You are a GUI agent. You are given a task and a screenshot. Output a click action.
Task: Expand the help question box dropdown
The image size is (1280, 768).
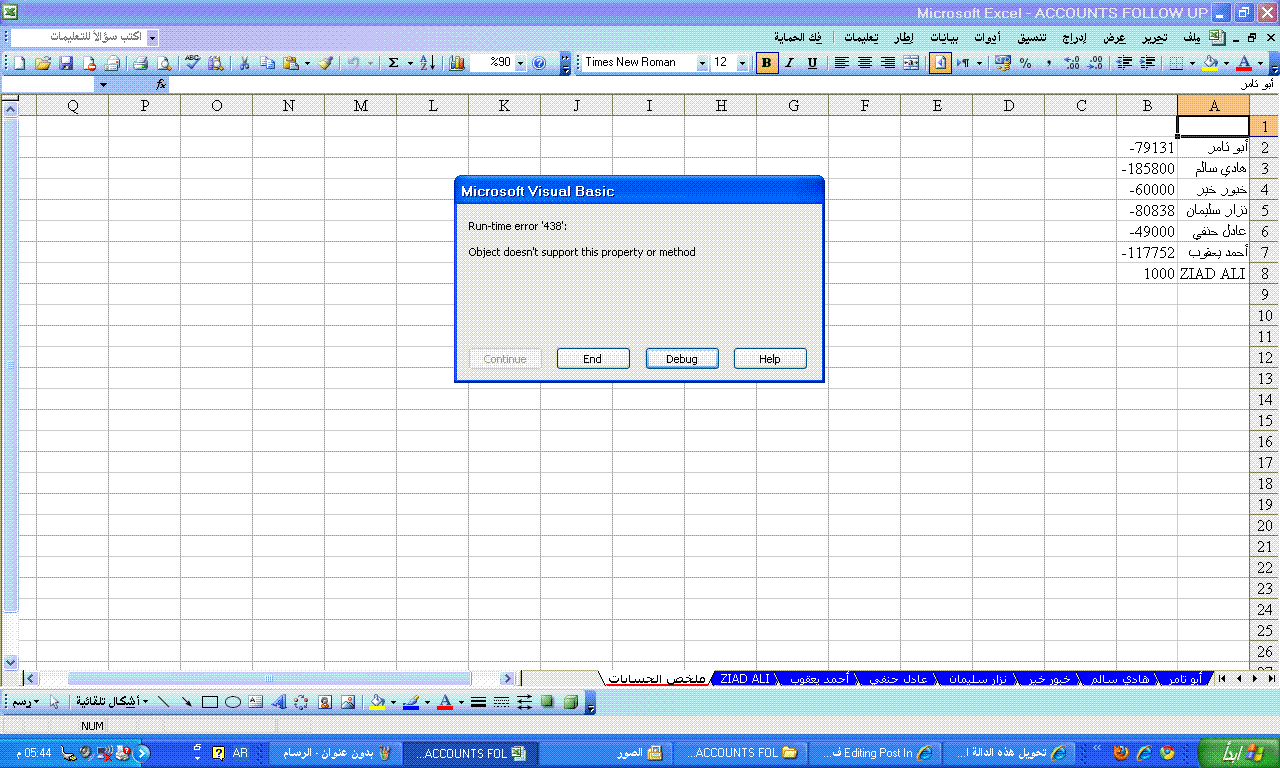coord(152,37)
